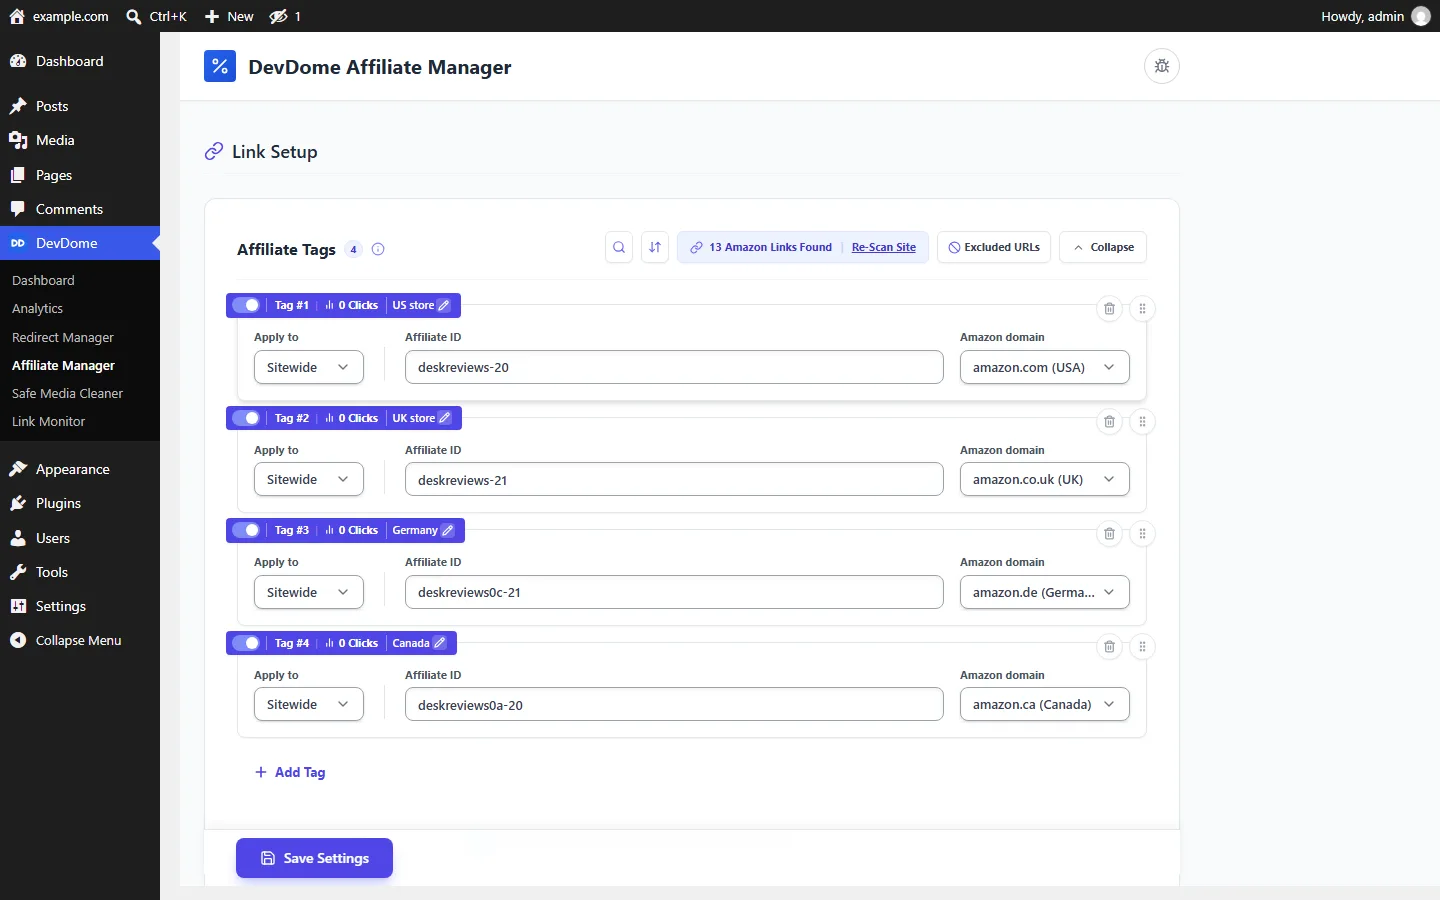Screen dimensions: 1440x900
Task: Click Add Tag to create new tag
Action: click(x=290, y=772)
